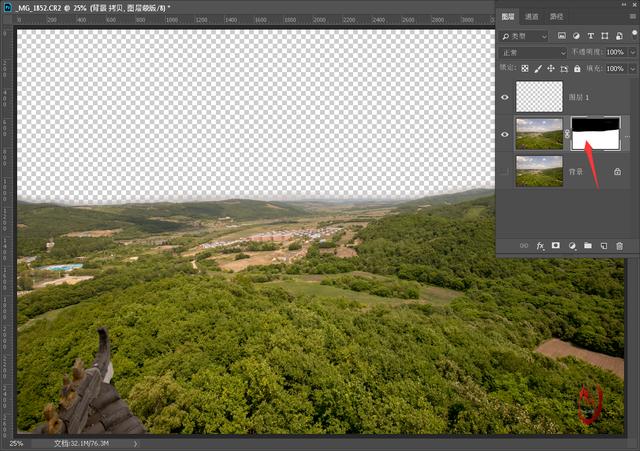Click the add layer style fx icon
Image resolution: width=640 pixels, height=451 pixels.
coord(540,246)
